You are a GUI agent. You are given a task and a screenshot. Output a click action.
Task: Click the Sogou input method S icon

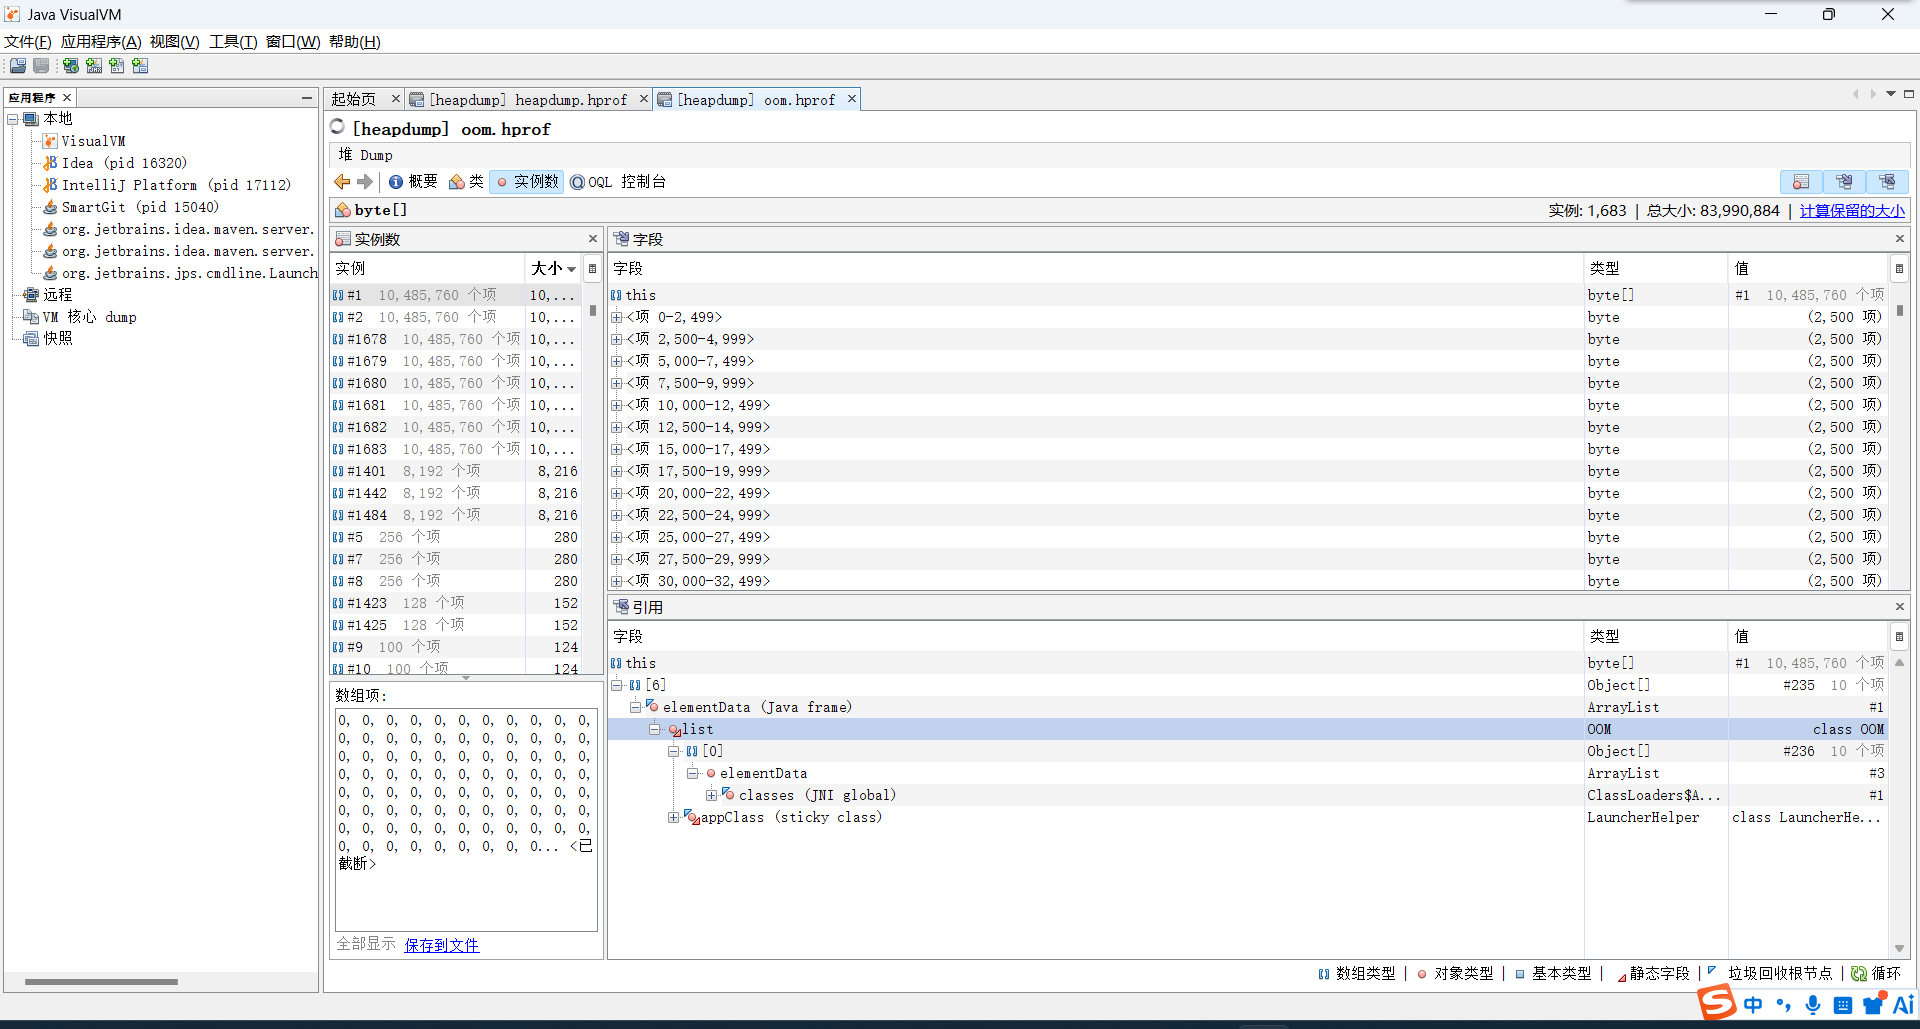(x=1717, y=1002)
